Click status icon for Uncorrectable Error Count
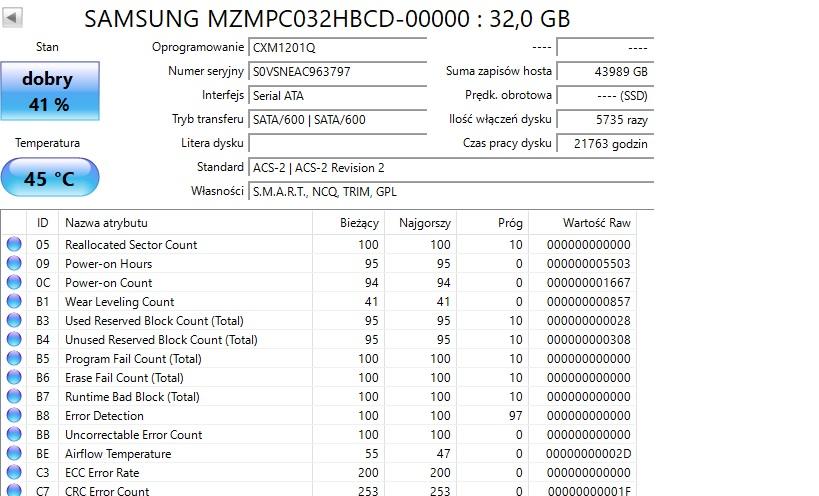 click(14, 434)
